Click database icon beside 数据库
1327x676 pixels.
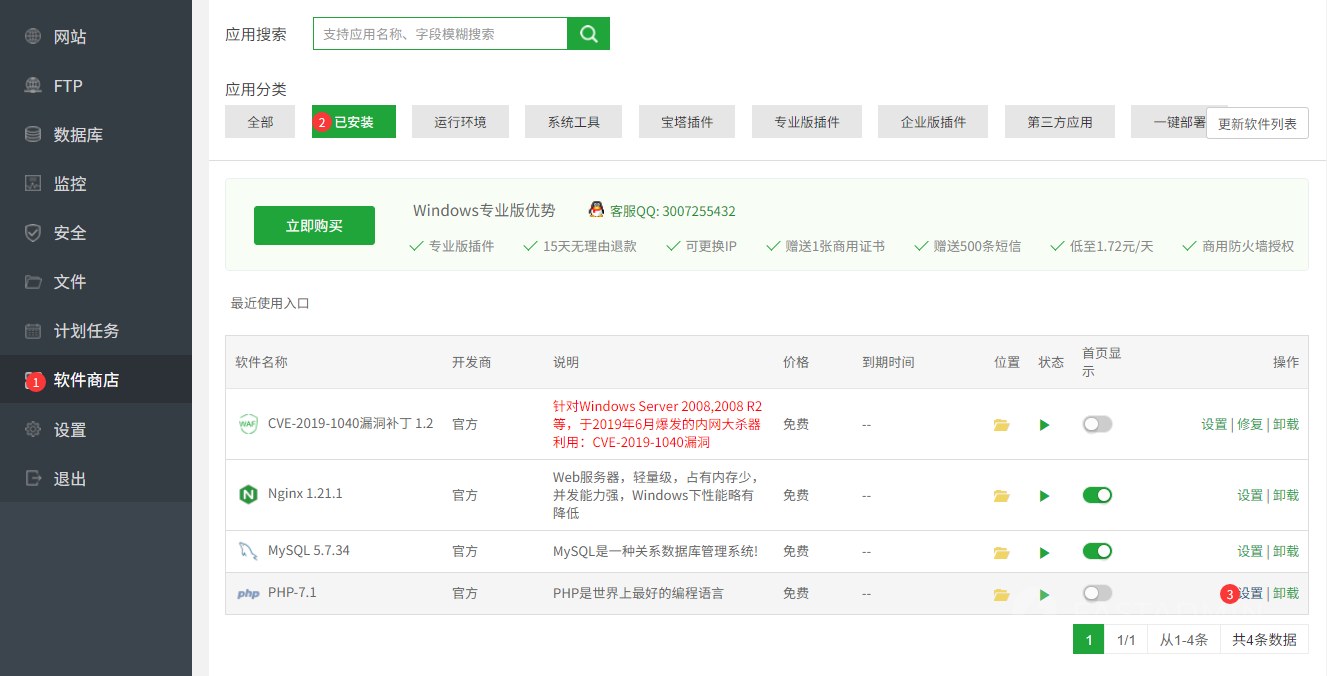[33, 134]
